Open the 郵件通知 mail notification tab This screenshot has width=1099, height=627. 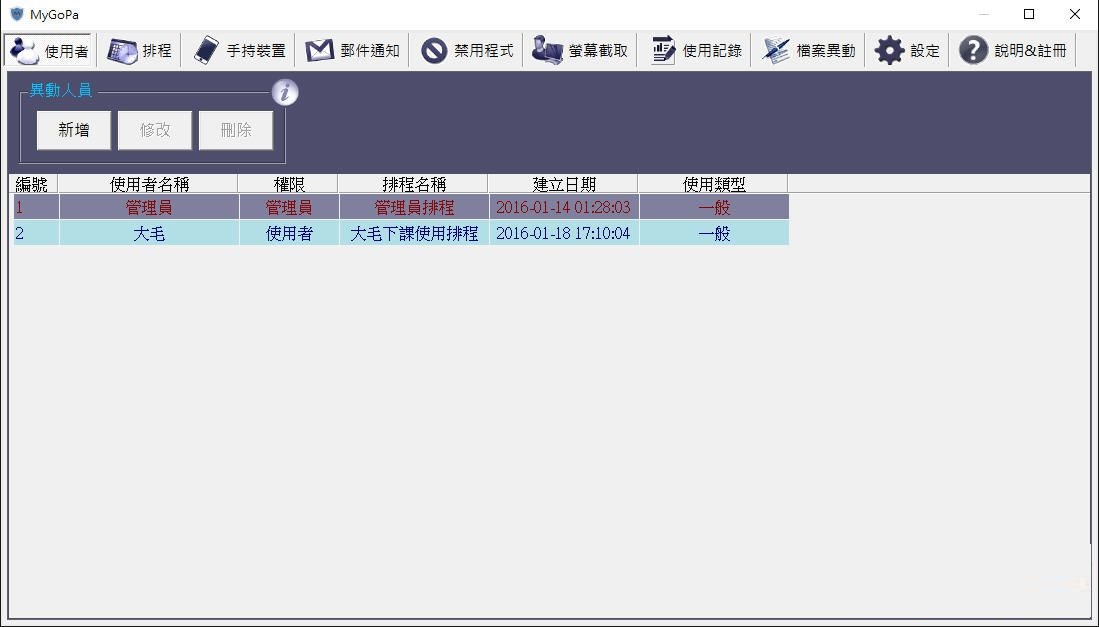tap(352, 50)
